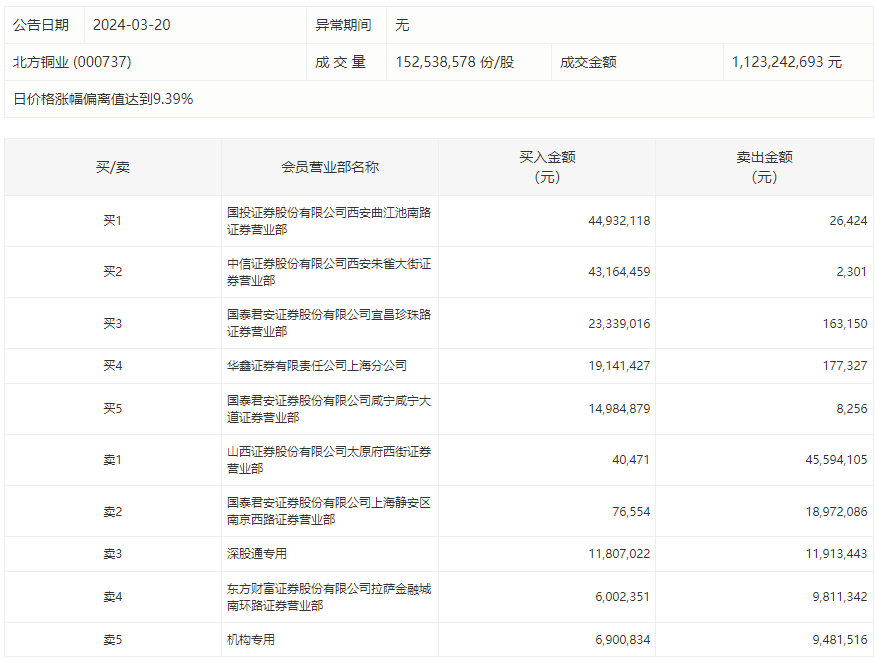Screen dimensions: 876x660
Task: Click sell amount 163,150
Action: 845,324
